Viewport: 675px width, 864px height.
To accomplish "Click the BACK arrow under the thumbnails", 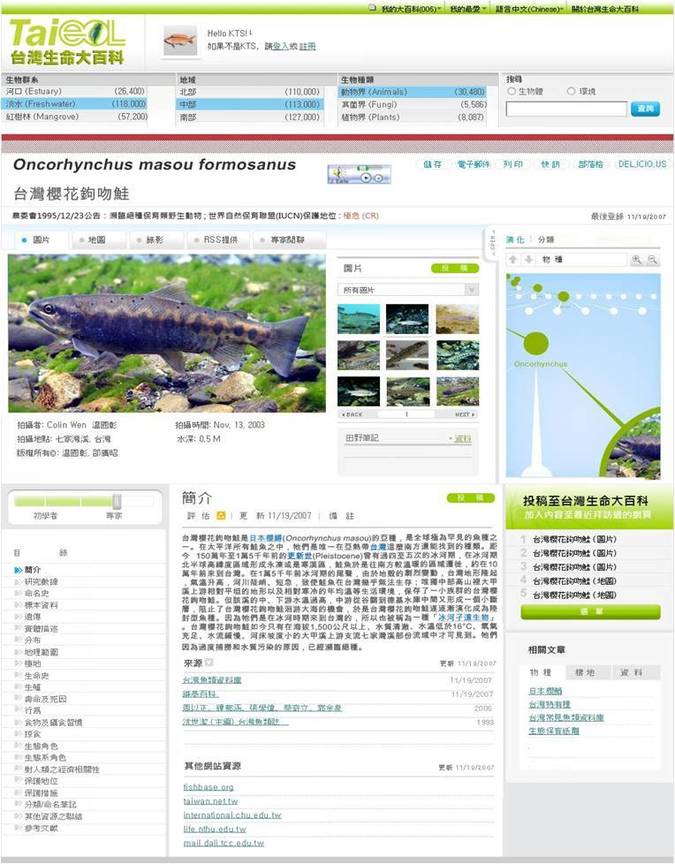I will click(x=352, y=414).
